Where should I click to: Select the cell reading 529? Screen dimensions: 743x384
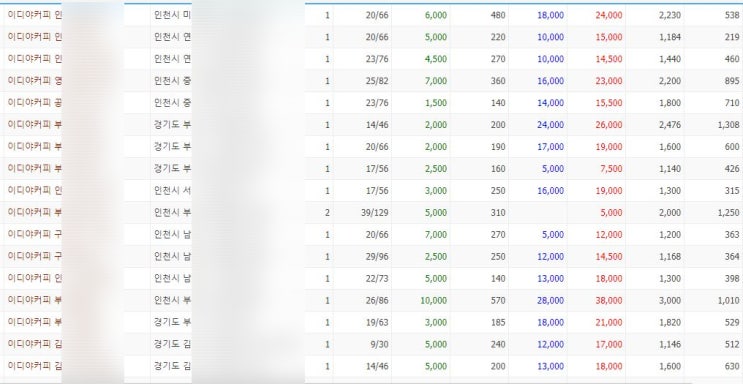(x=732, y=322)
